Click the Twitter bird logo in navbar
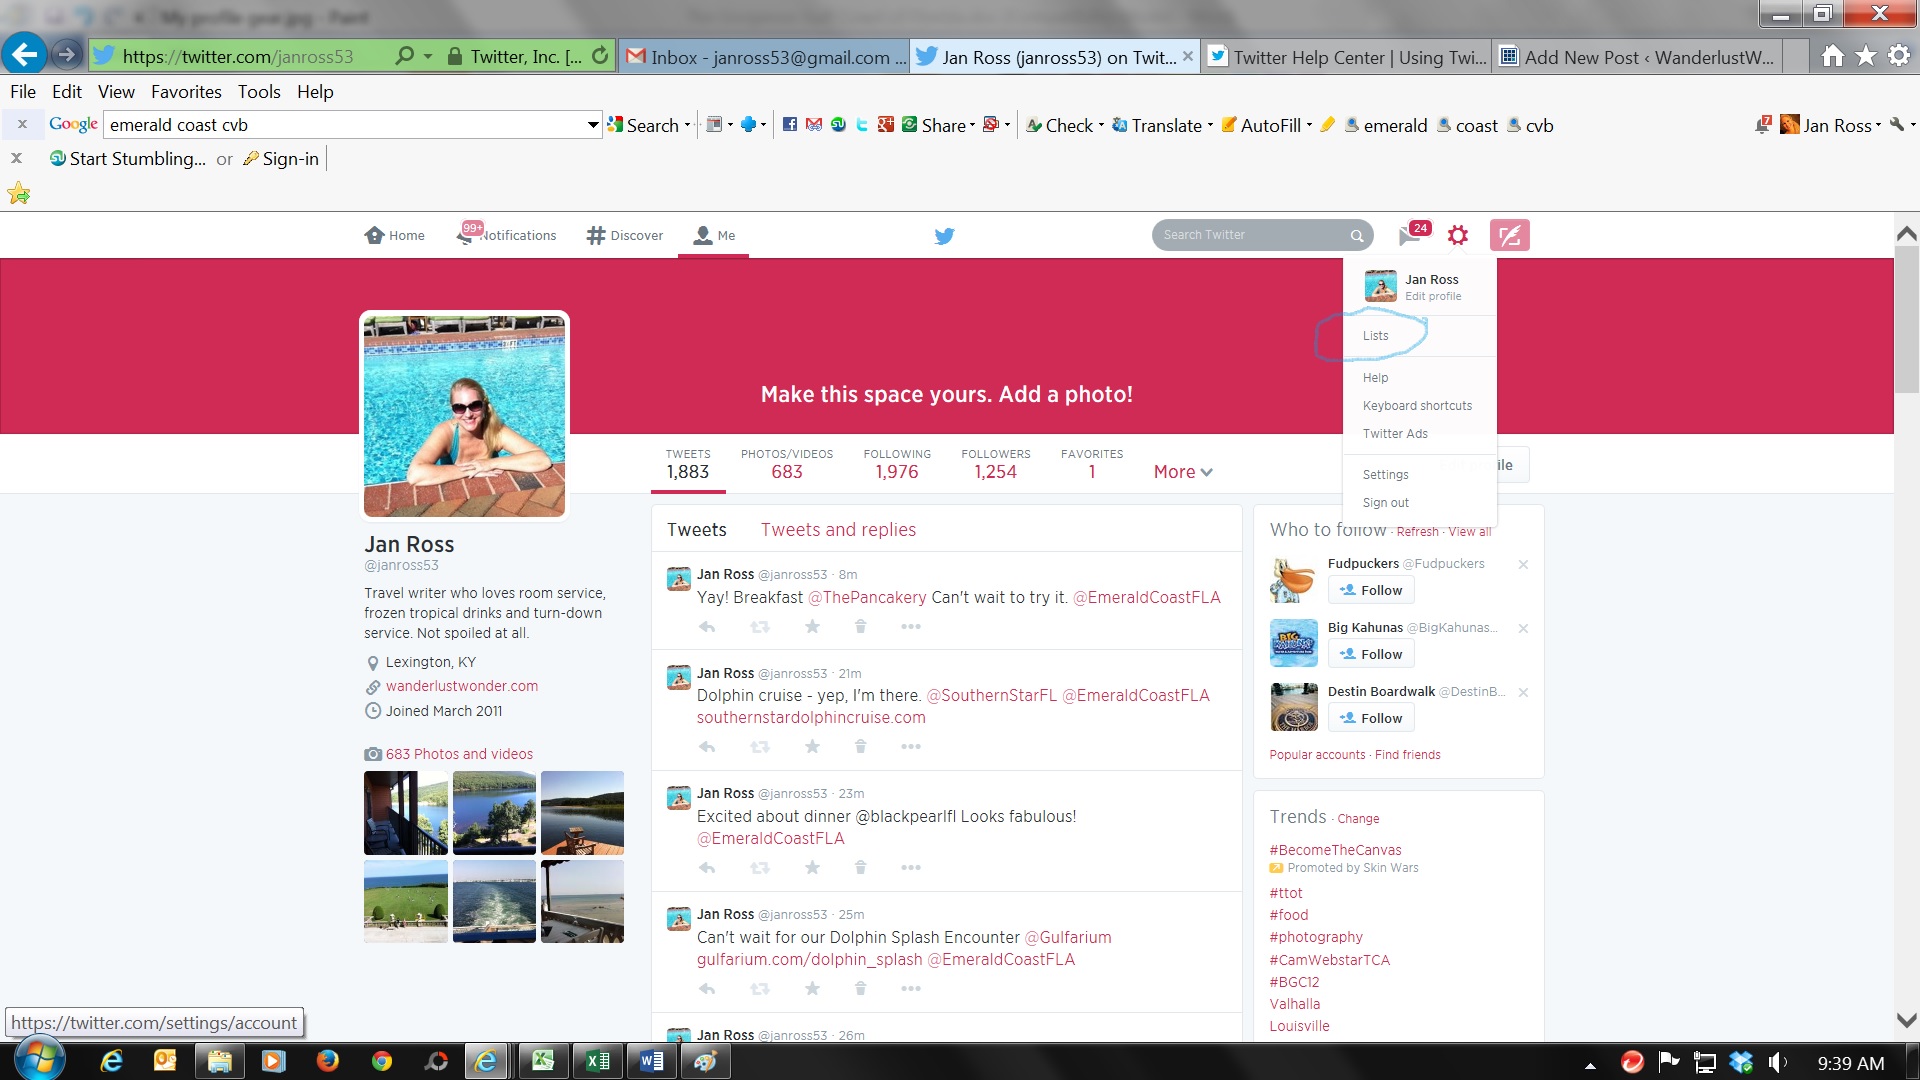Screen dimensions: 1920x1080 (944, 236)
